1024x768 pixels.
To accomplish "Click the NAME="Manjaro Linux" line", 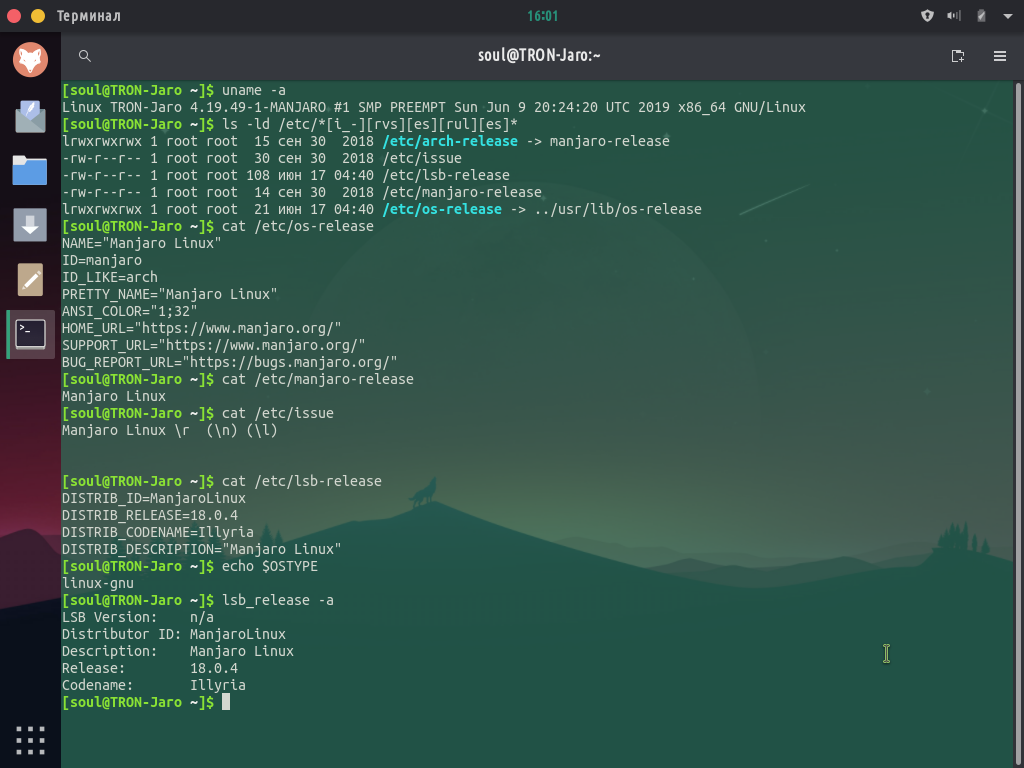I will tap(142, 243).
